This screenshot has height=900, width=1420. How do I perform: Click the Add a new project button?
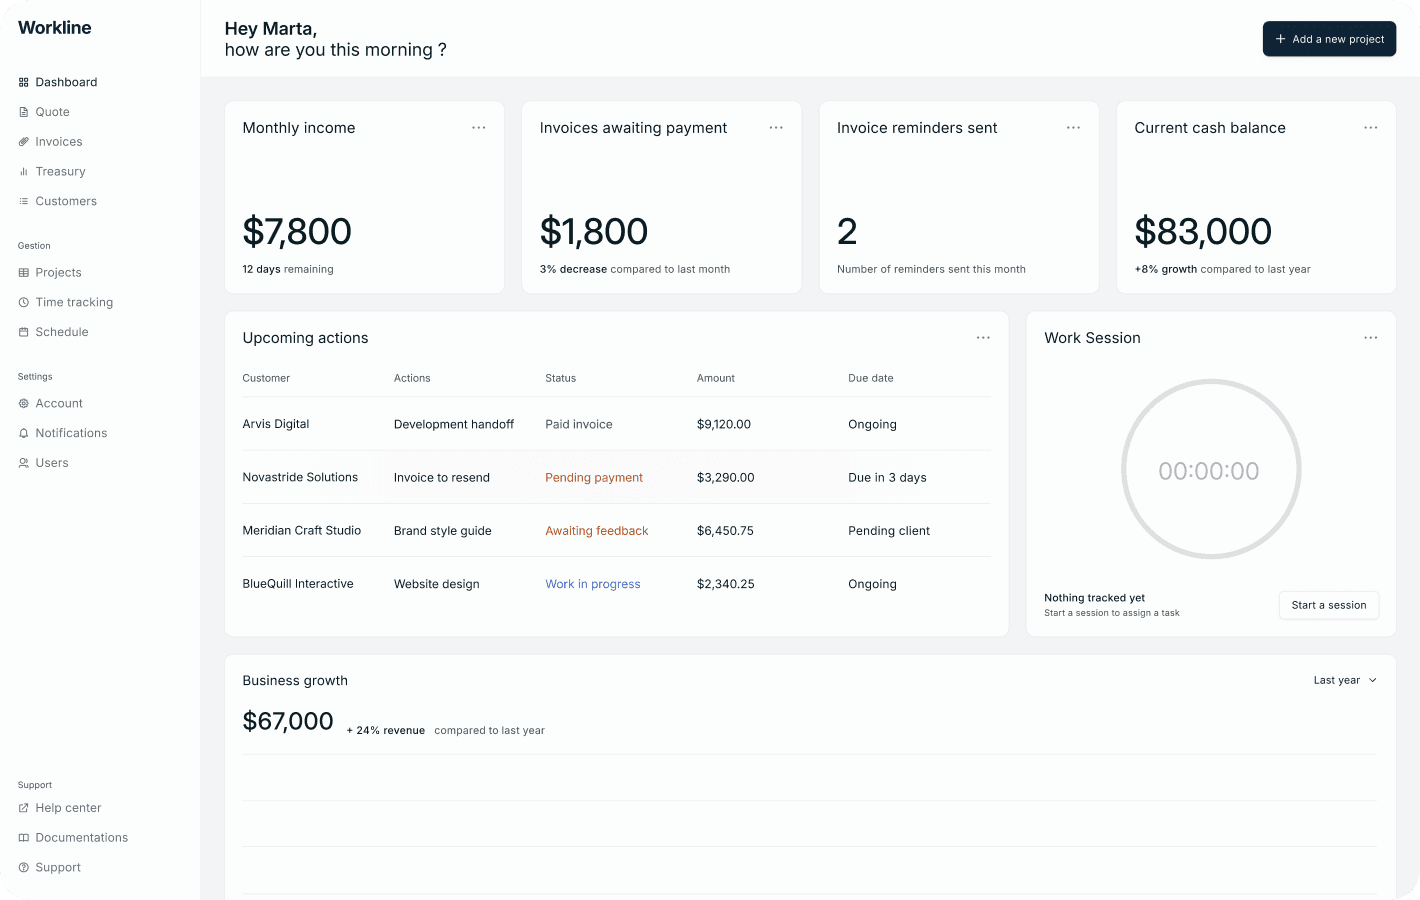(1329, 38)
